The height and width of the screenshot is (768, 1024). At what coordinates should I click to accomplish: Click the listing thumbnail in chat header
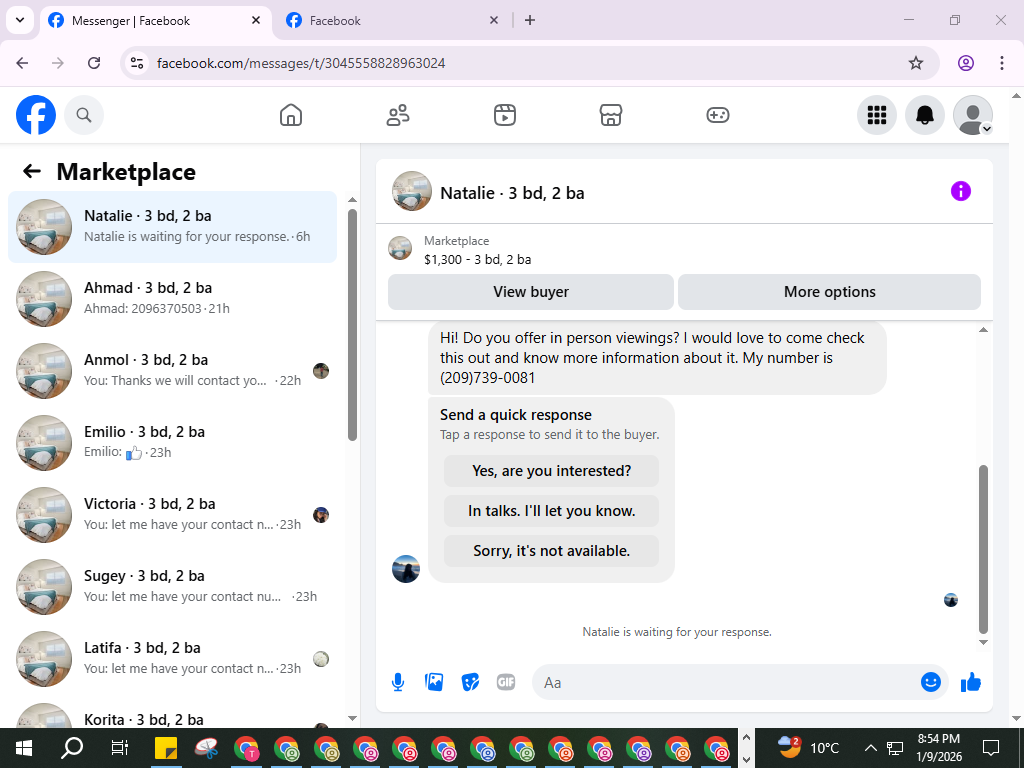[x=411, y=191]
